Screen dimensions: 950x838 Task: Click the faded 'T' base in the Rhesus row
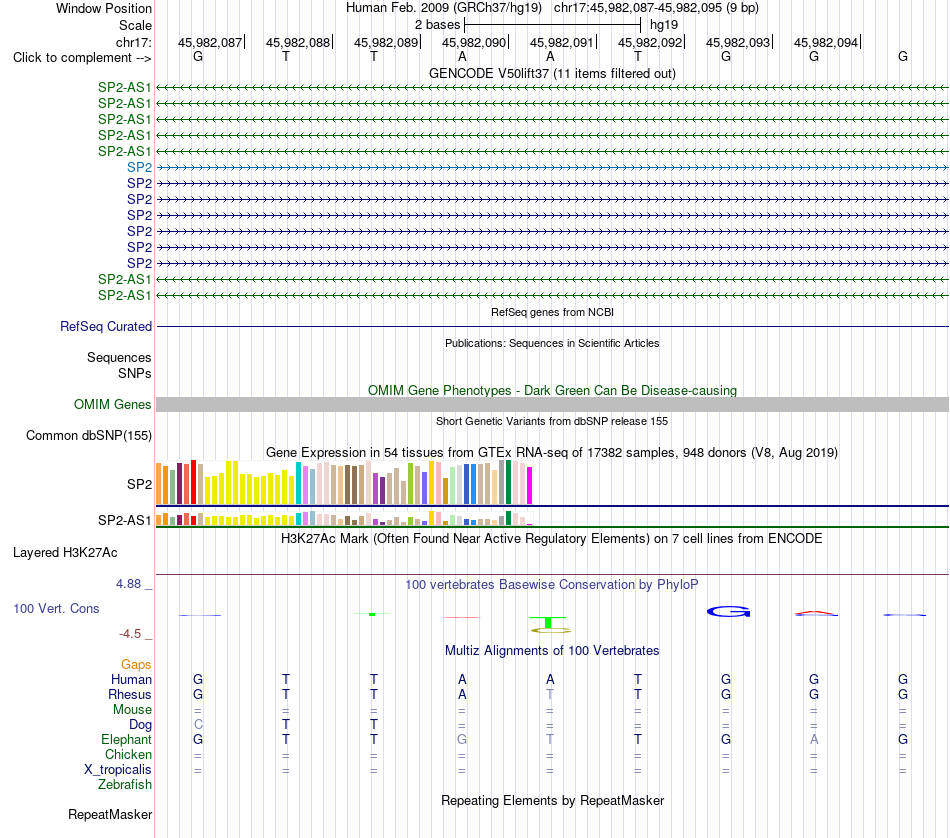(550, 694)
